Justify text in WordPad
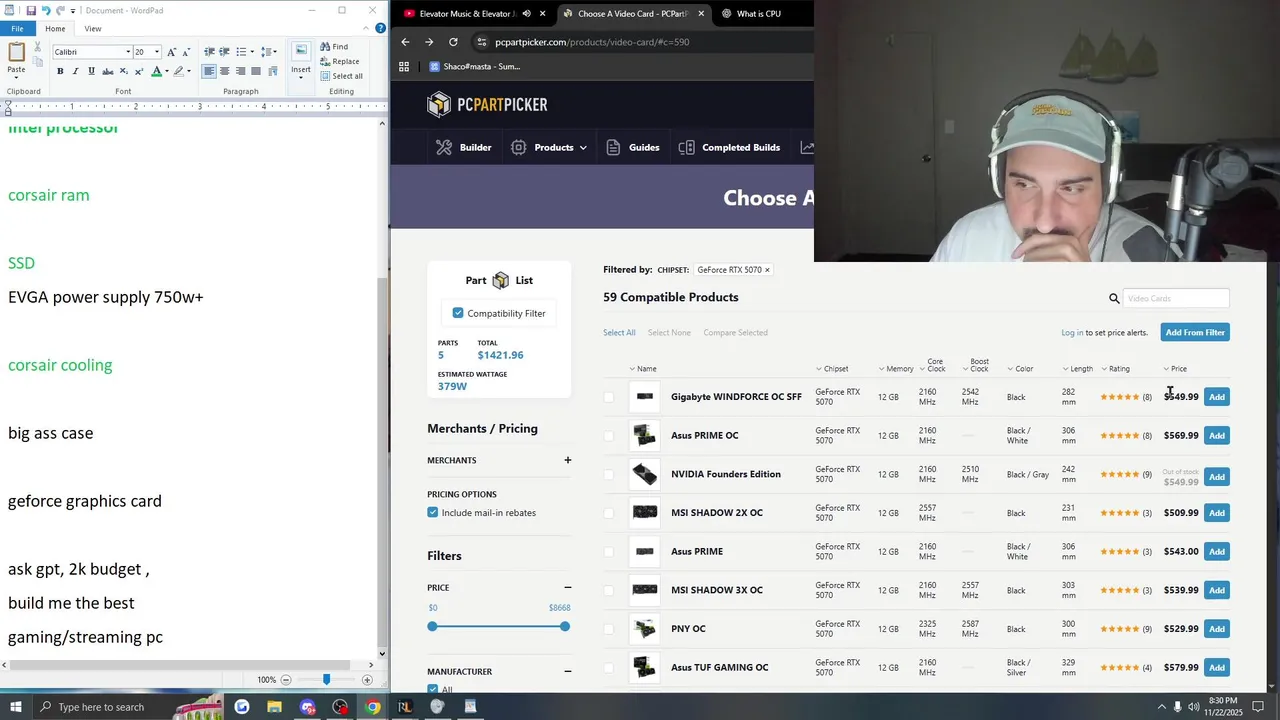Viewport: 1280px width, 720px height. (256, 71)
